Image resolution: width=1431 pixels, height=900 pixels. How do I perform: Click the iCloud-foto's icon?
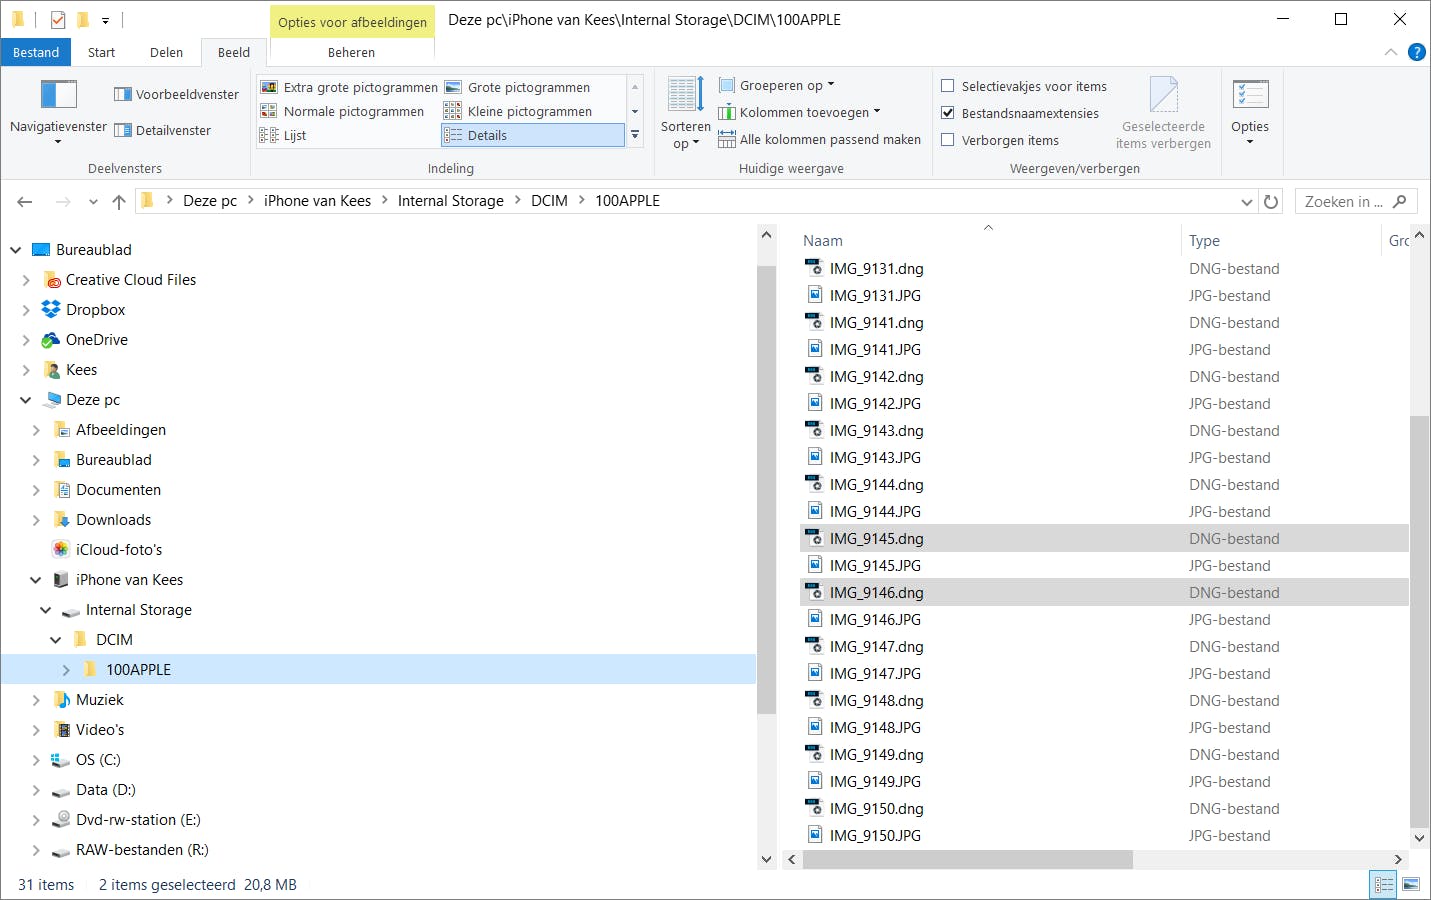[61, 550]
